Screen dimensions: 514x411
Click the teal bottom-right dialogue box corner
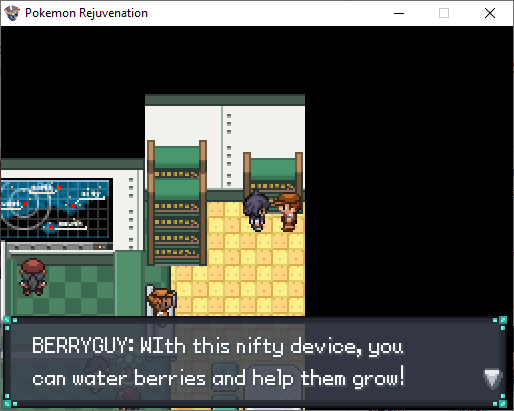pos(501,401)
